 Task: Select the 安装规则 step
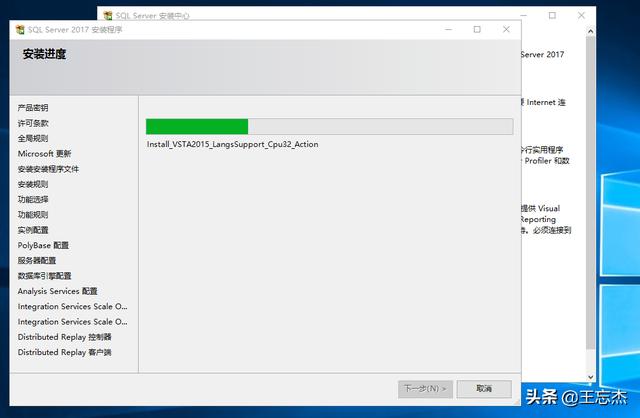[x=33, y=184]
